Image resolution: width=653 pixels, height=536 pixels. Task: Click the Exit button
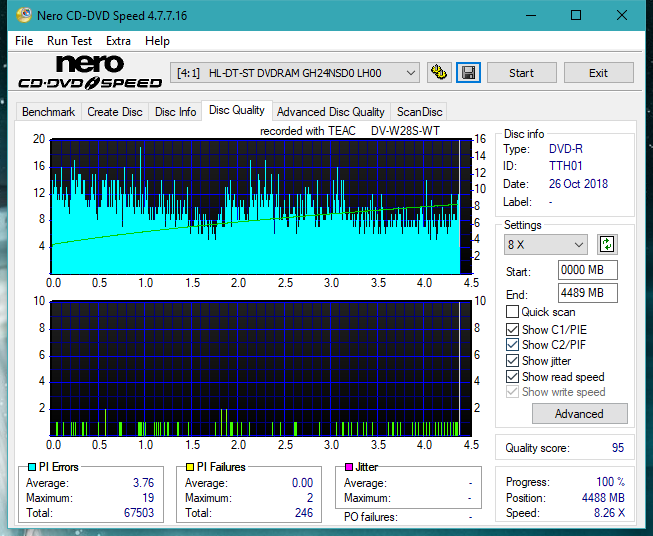pos(598,73)
